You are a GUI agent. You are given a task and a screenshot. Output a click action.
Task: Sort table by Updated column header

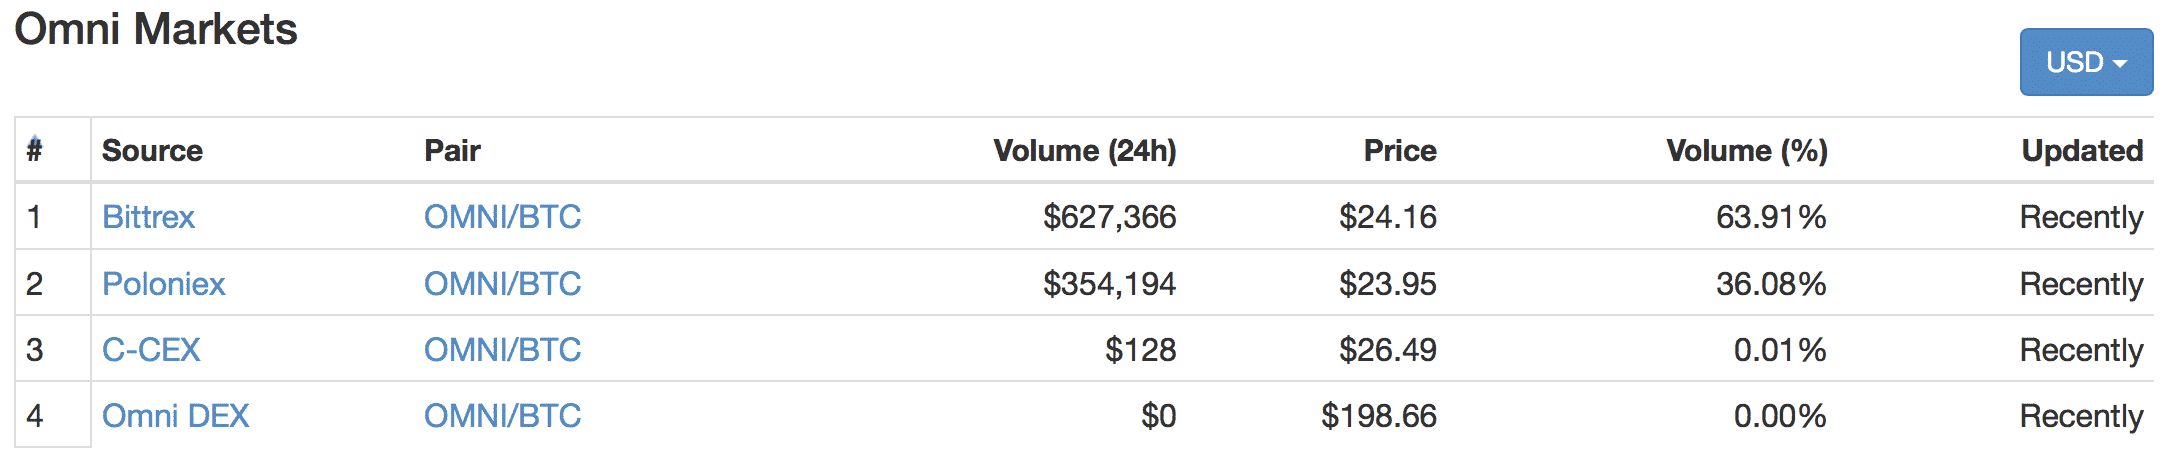click(x=2082, y=151)
